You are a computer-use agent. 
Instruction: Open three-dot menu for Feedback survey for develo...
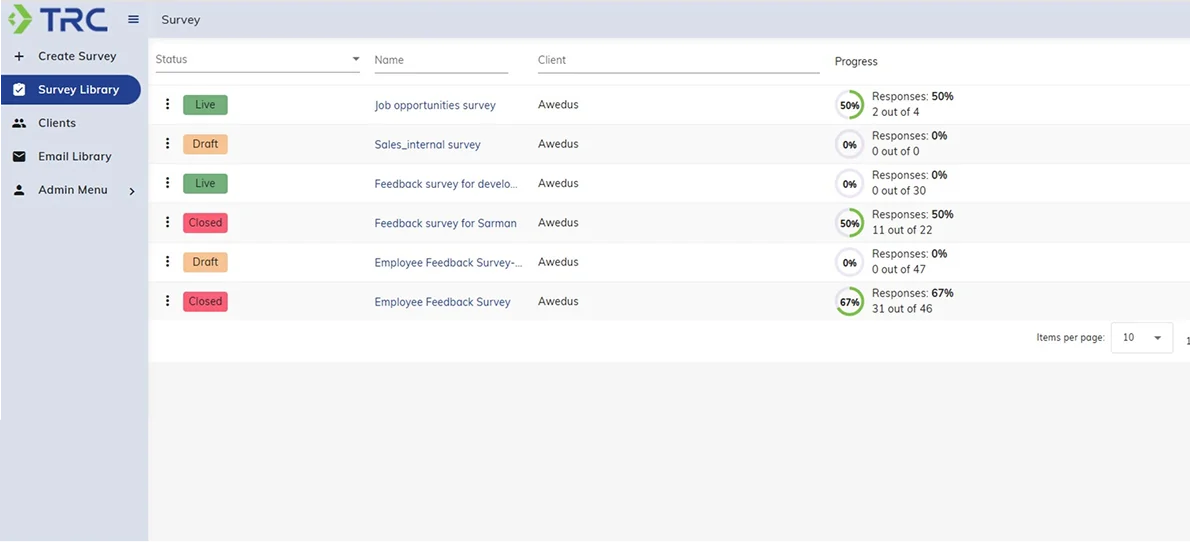168,183
